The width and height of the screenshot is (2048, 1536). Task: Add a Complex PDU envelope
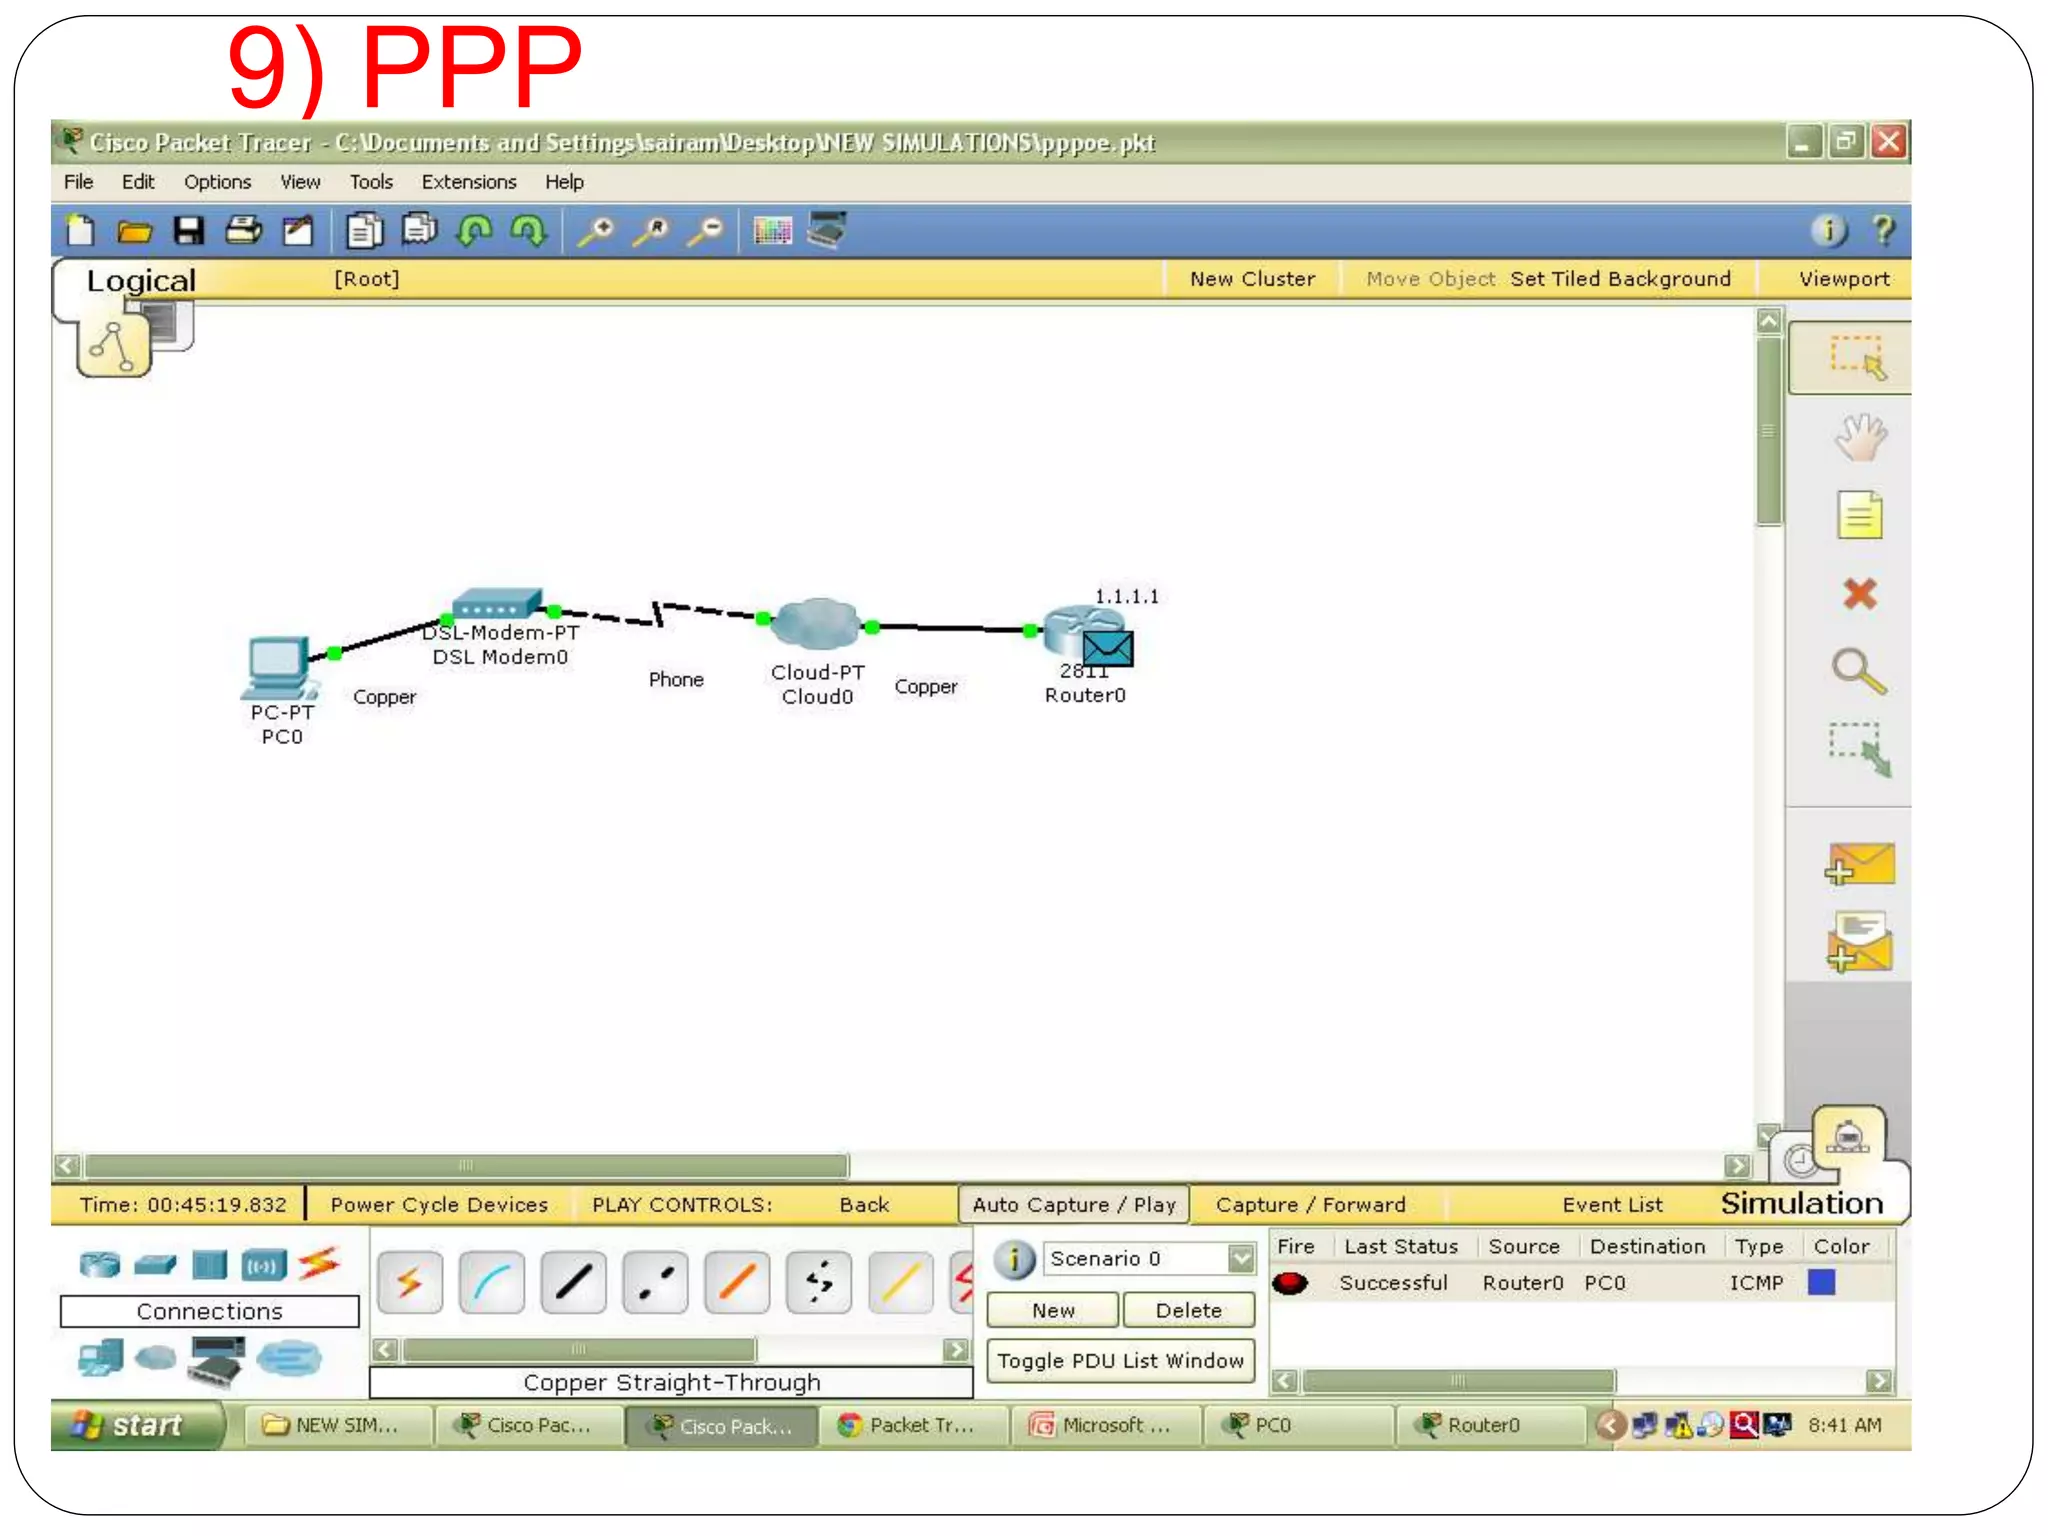coord(1859,941)
